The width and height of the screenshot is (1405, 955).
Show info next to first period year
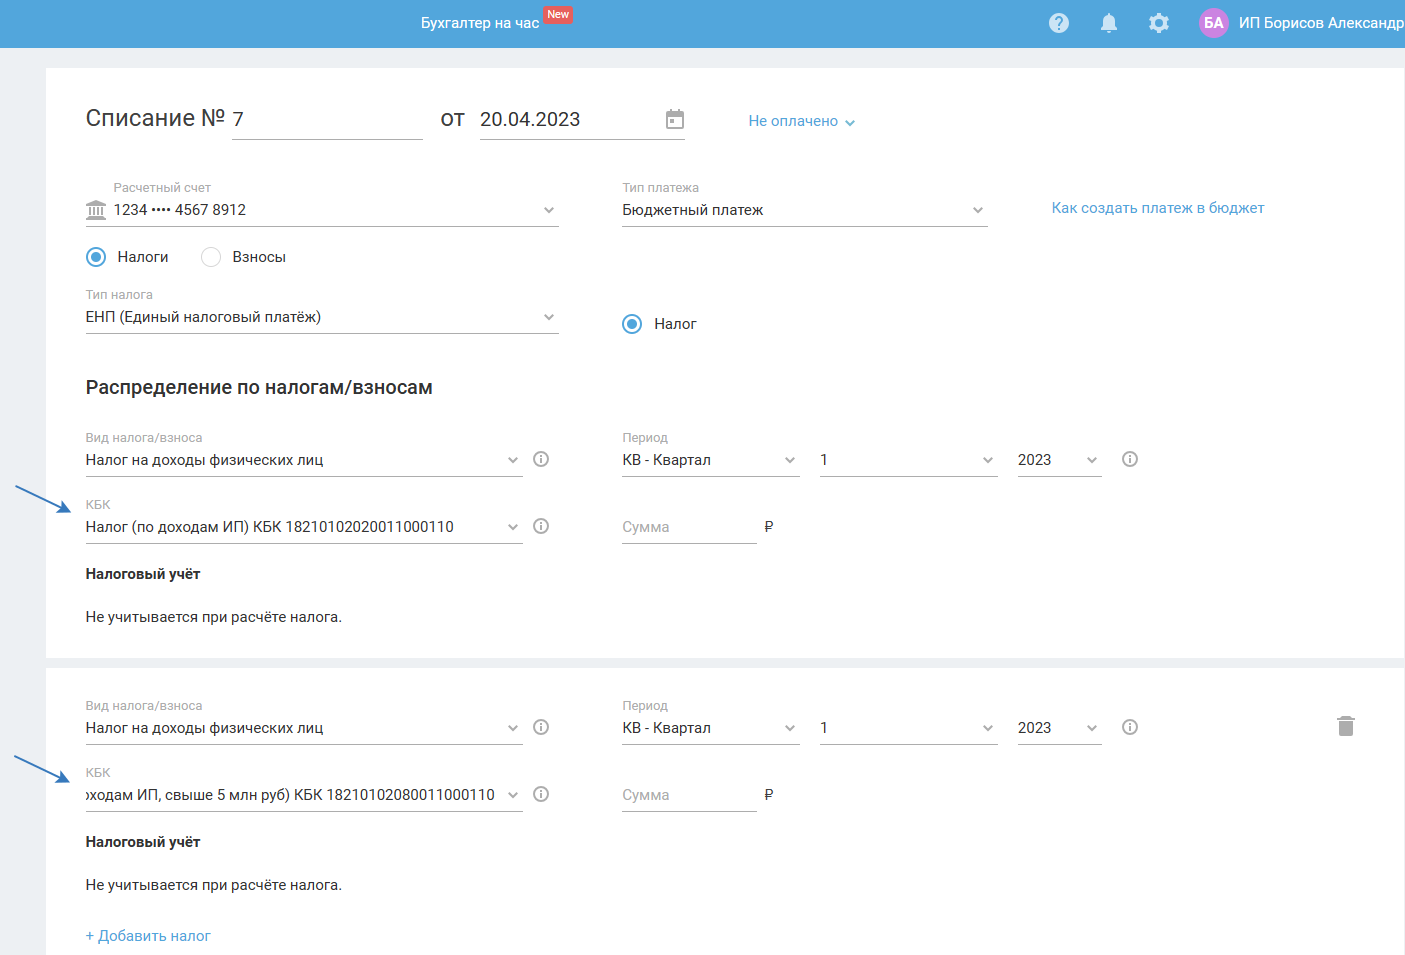point(1130,459)
